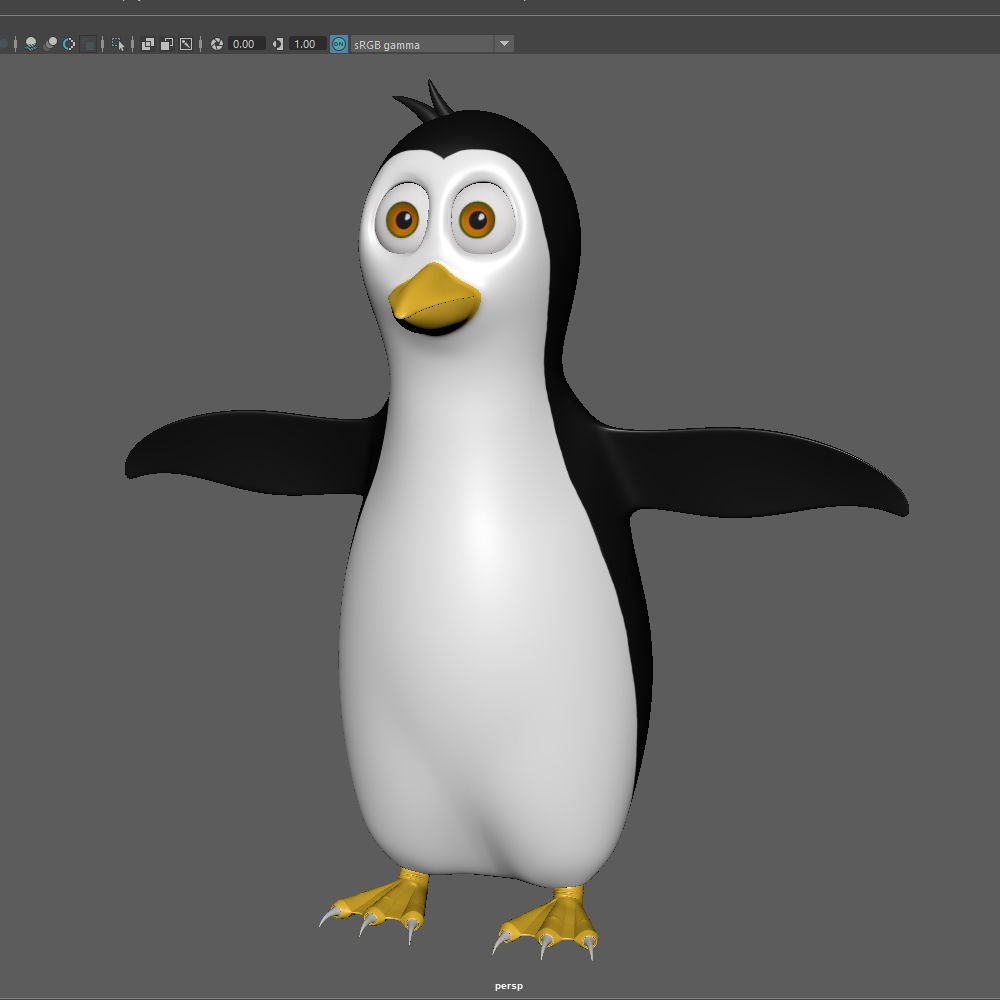
Task: Select the penguin's yellow beak in viewport
Action: point(434,297)
